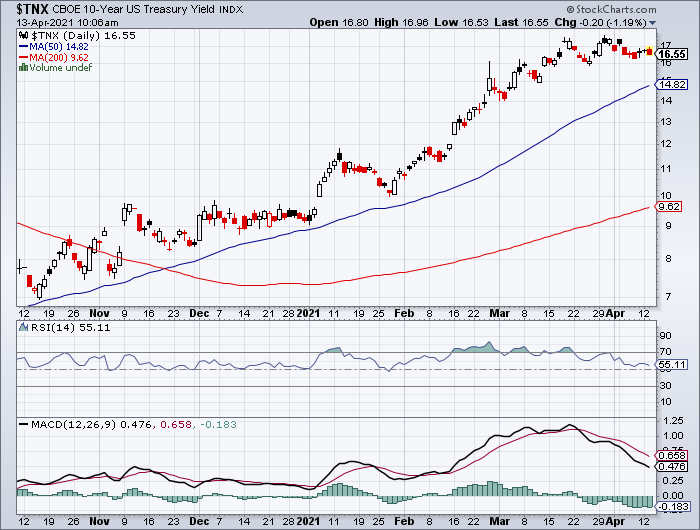This screenshot has height=530, width=700.
Task: Click the 'MACD(12,26,9) 0.476' panel label
Action: (92, 424)
